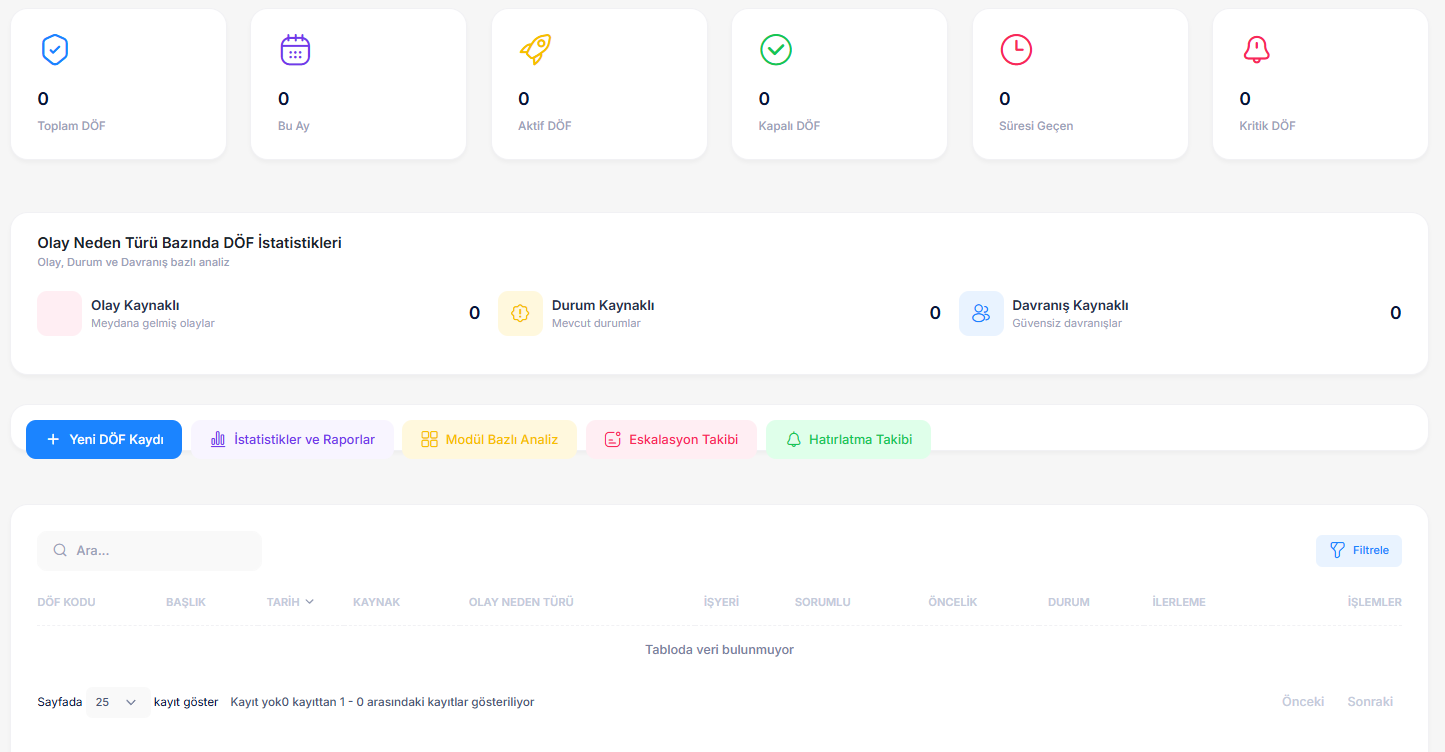Click the clock icon above Süresi Geçen
1445x752 pixels.
point(1016,49)
